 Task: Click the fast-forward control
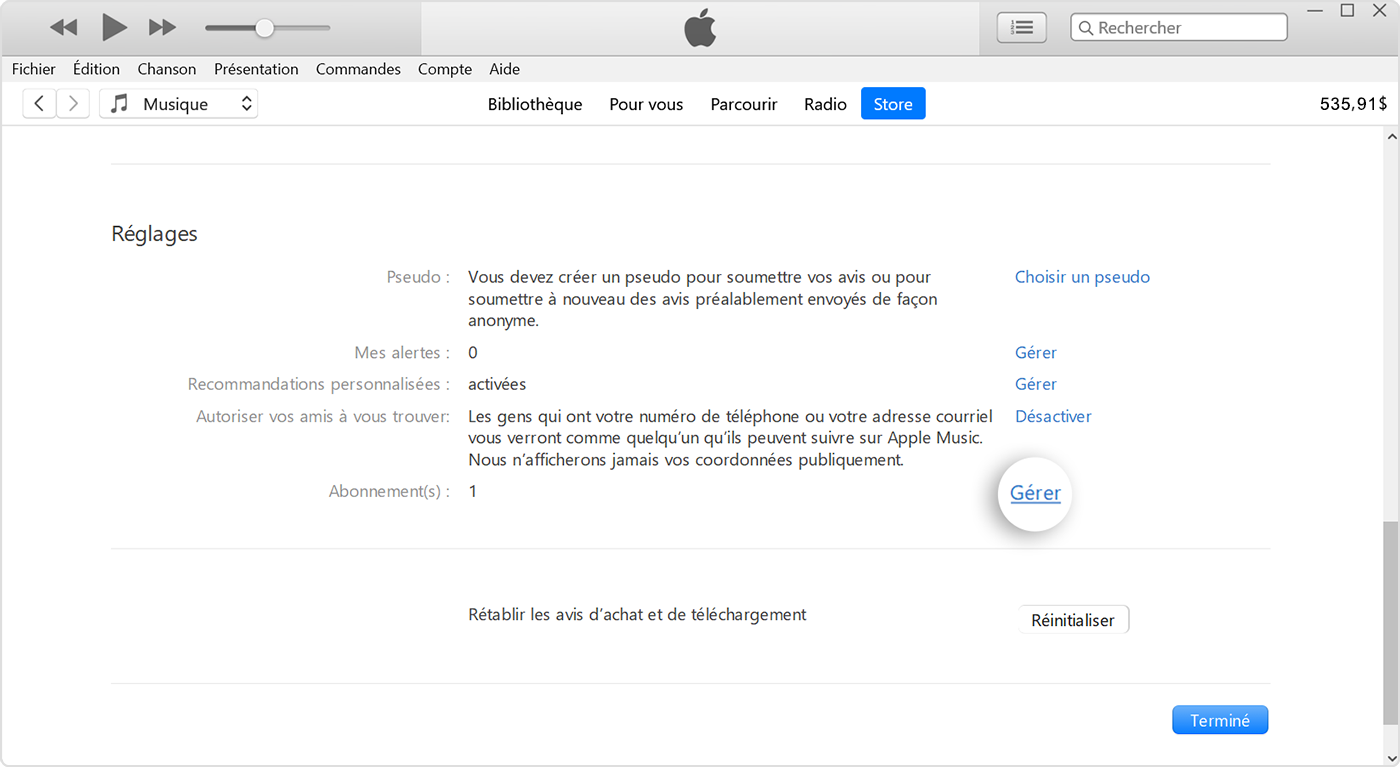pos(162,27)
